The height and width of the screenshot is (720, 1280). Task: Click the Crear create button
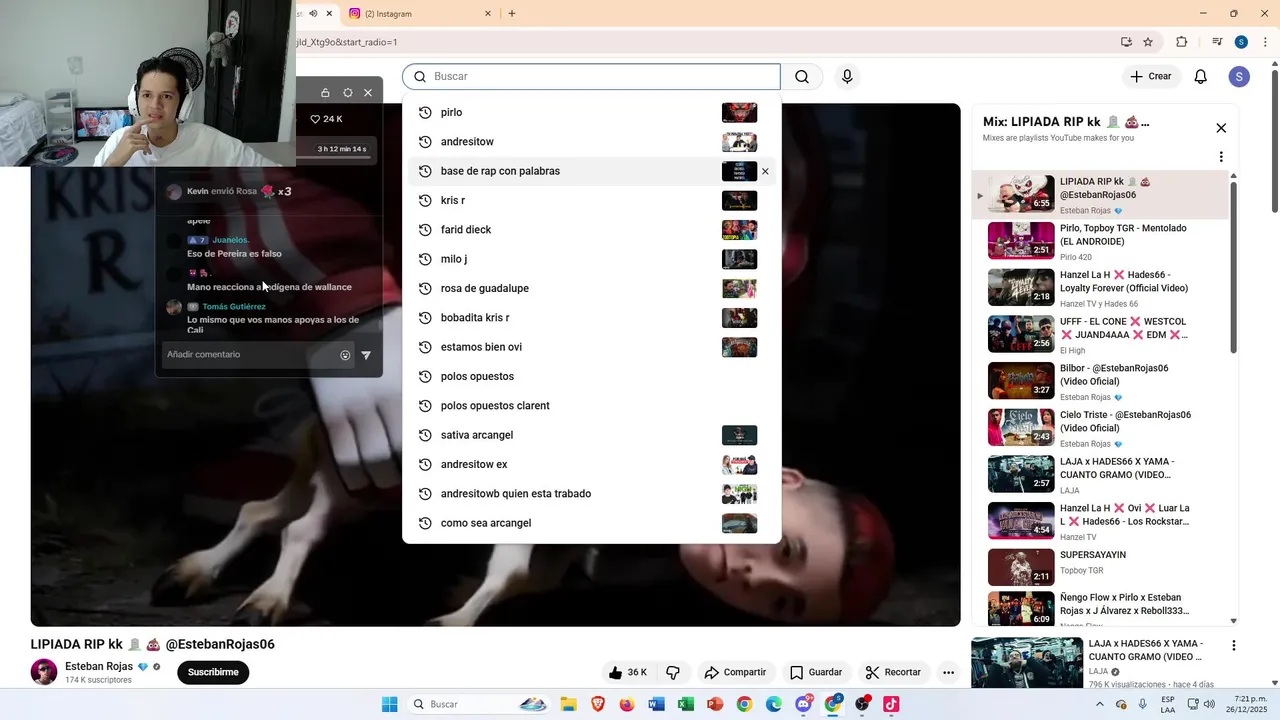pyautogui.click(x=1151, y=77)
